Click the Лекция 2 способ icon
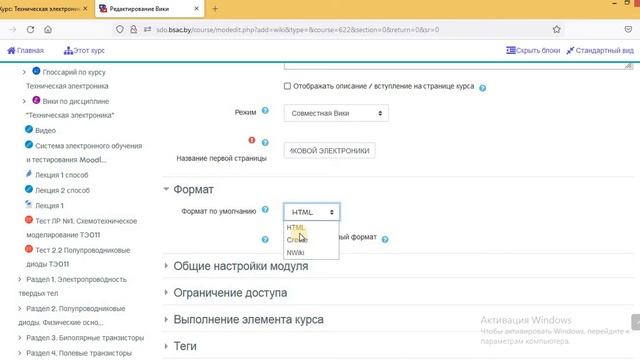Viewport: 640px width, 360px height. click(29, 189)
